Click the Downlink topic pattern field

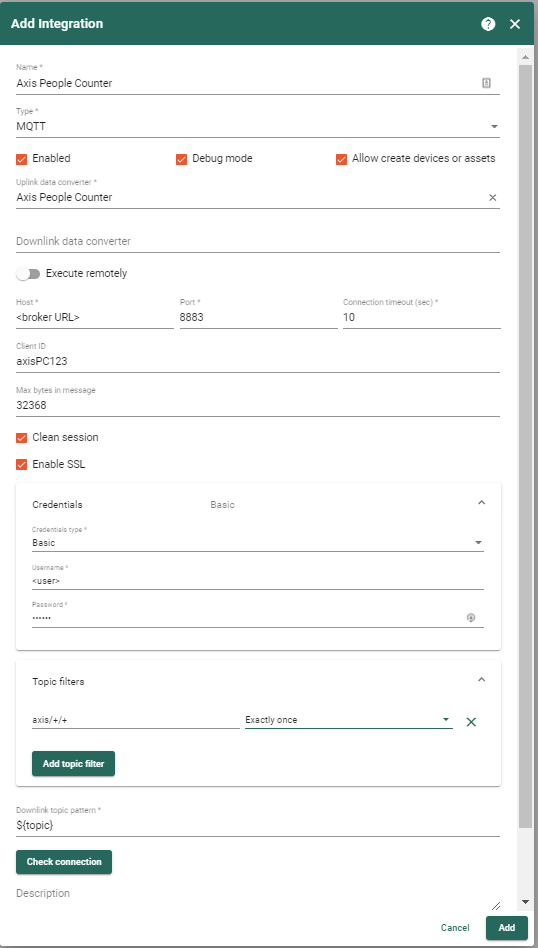(258, 825)
